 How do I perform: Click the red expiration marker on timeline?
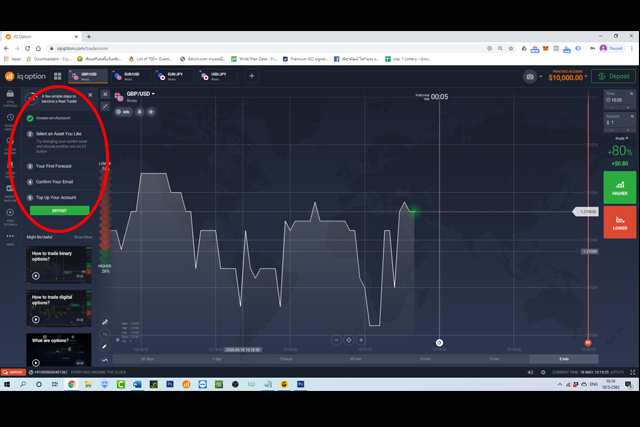click(588, 342)
